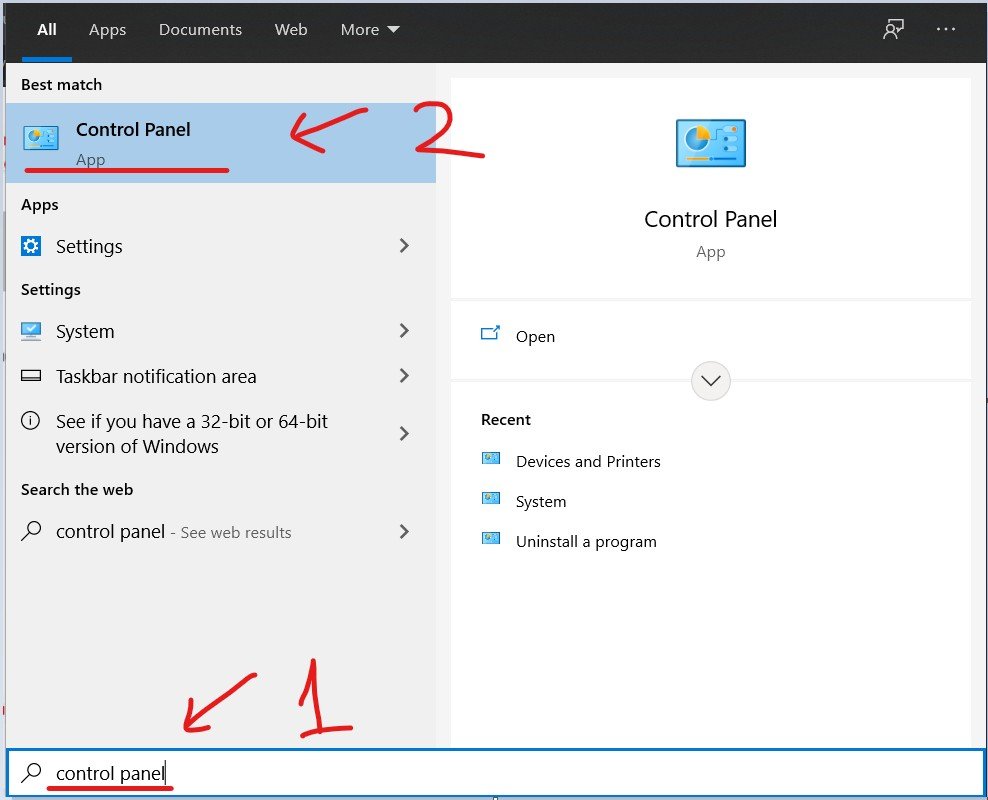Open Control Panel using the Open link
This screenshot has height=800, width=988.
click(x=536, y=336)
